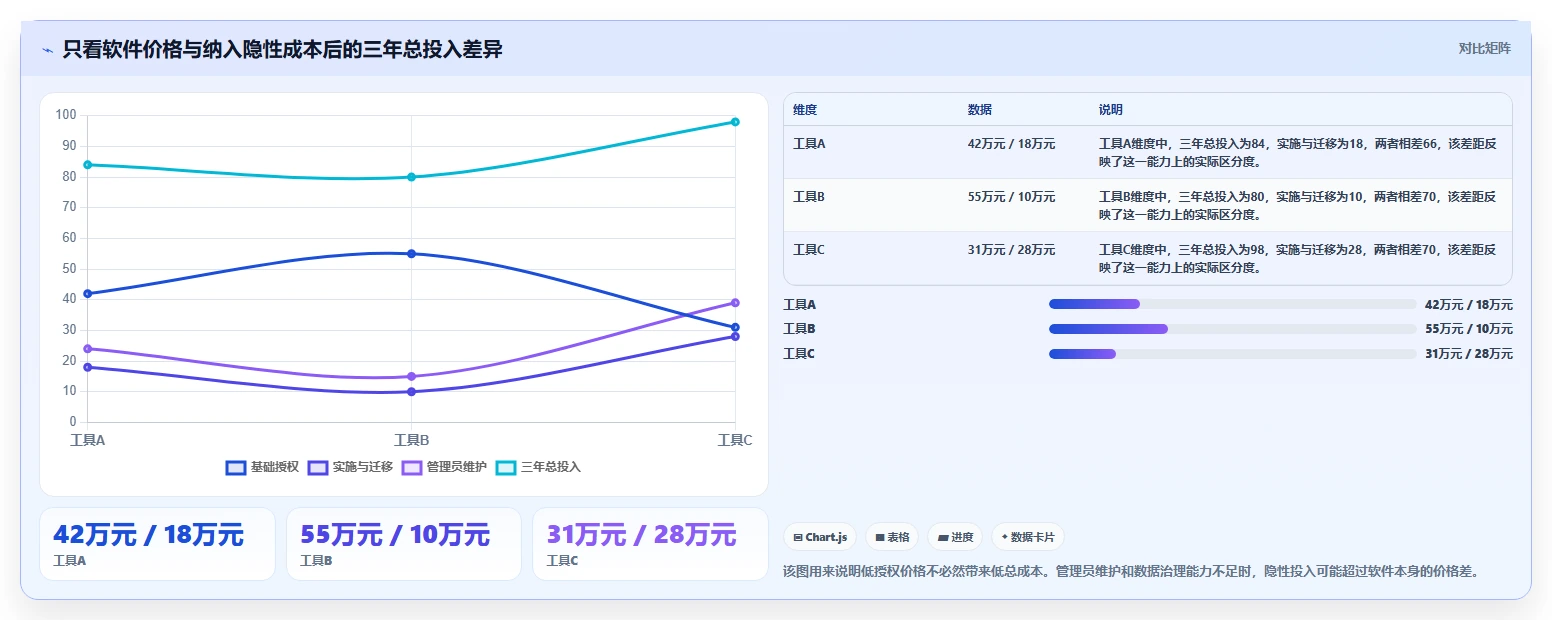Image resolution: width=1552 pixels, height=620 pixels.
Task: Click the 工具B维度中 description text
Action: [1298, 205]
